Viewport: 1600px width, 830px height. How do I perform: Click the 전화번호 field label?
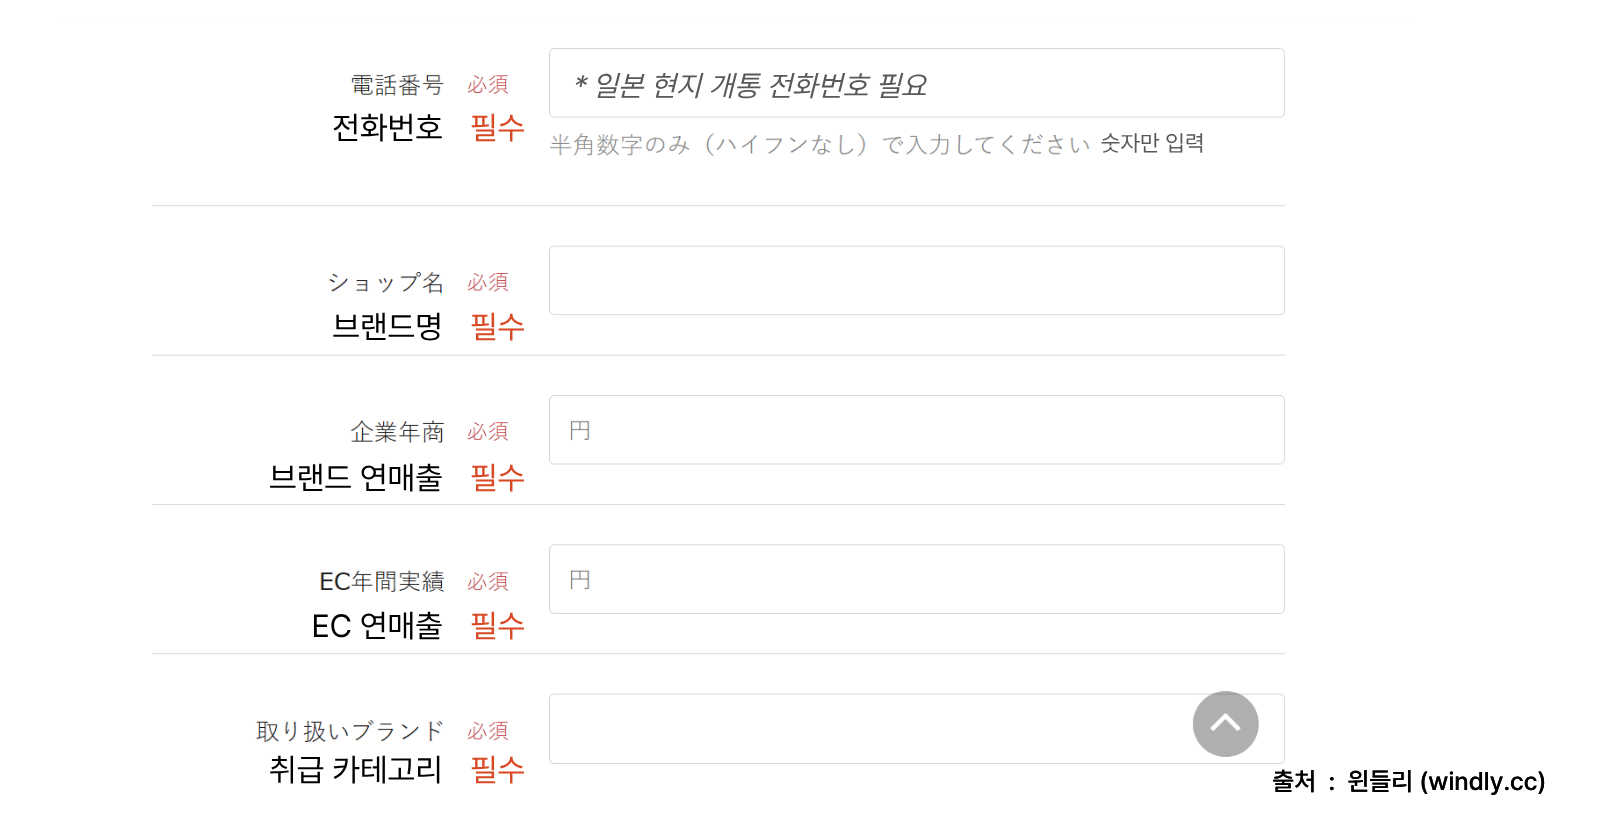tap(387, 127)
